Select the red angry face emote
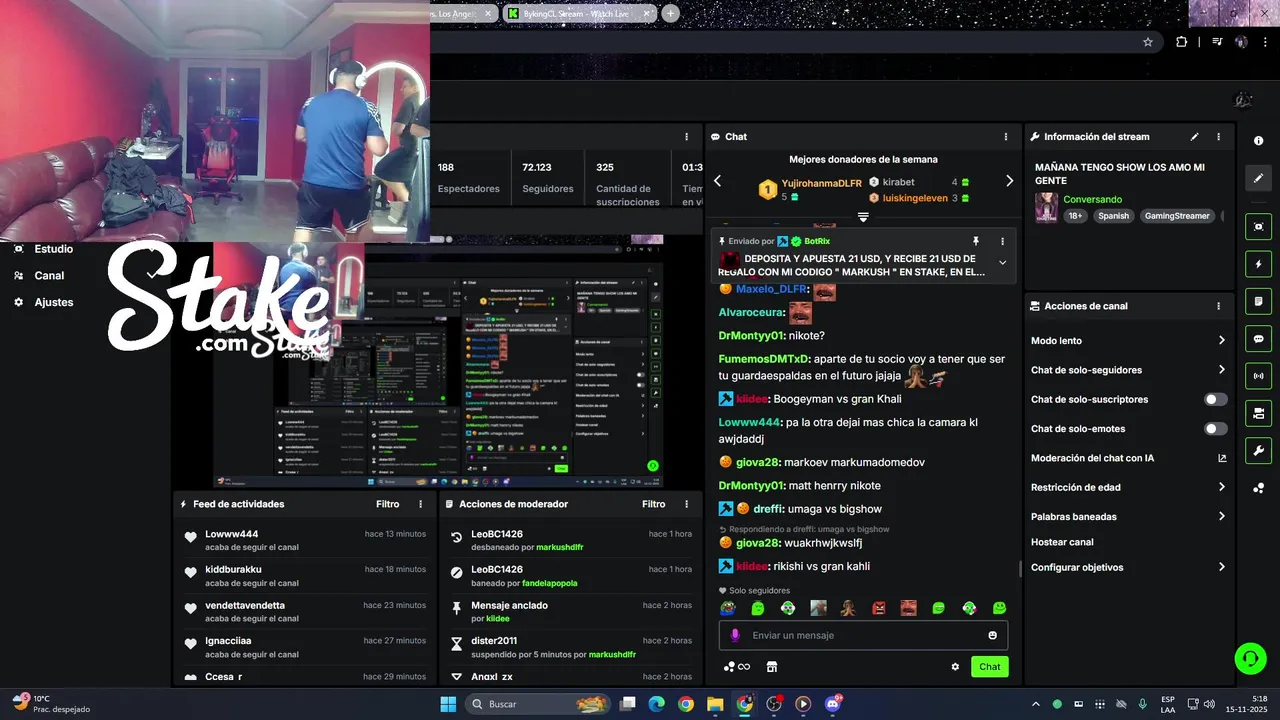 [878, 608]
